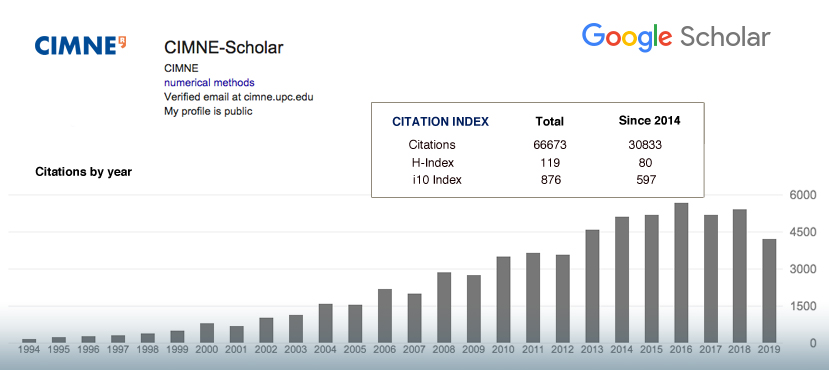Click the 1995 year axis label
Image resolution: width=829 pixels, height=370 pixels.
(59, 349)
